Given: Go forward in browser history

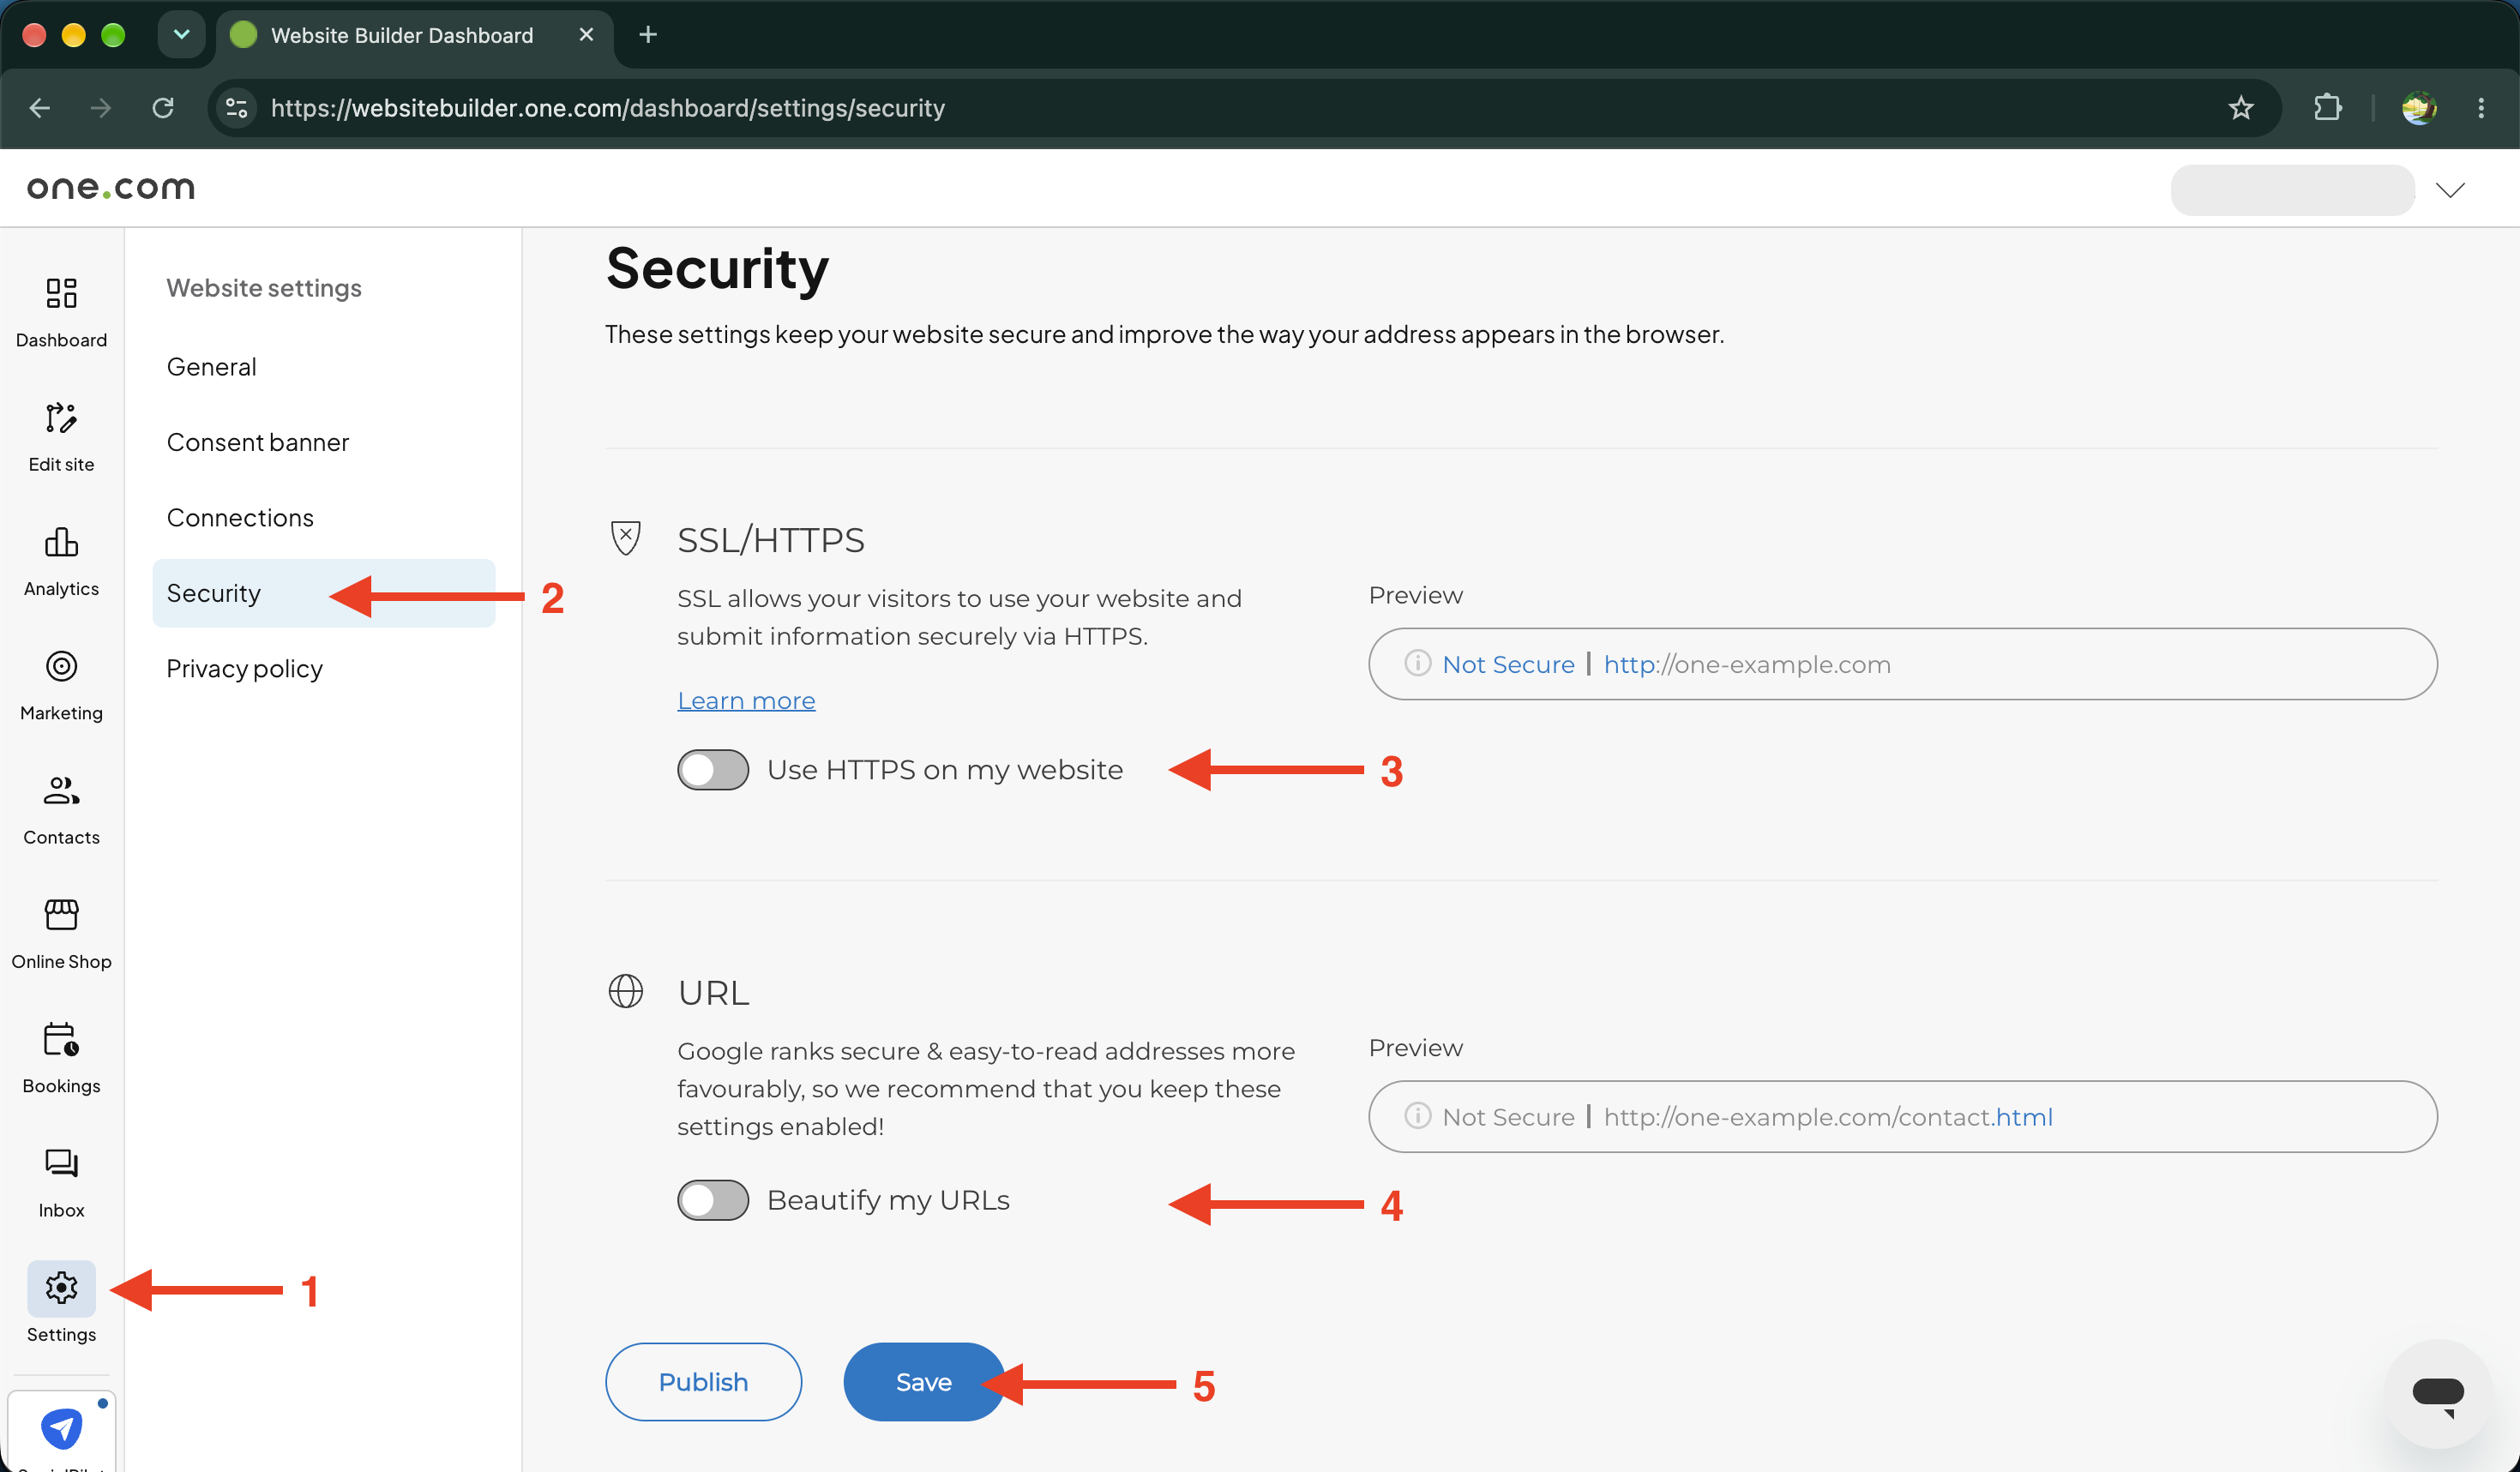Looking at the screenshot, I should pyautogui.click(x=100, y=108).
